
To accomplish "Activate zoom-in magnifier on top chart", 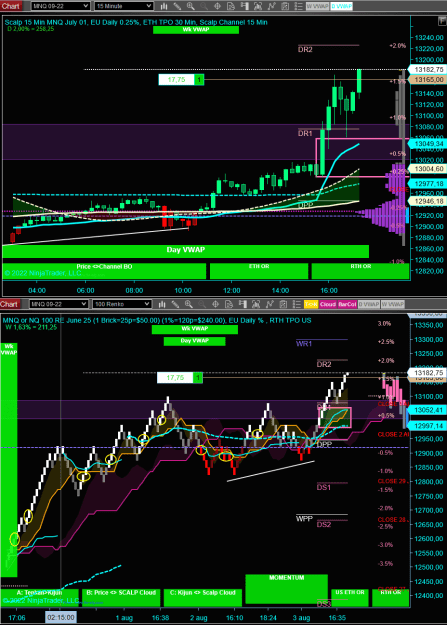I will tap(191, 6).
